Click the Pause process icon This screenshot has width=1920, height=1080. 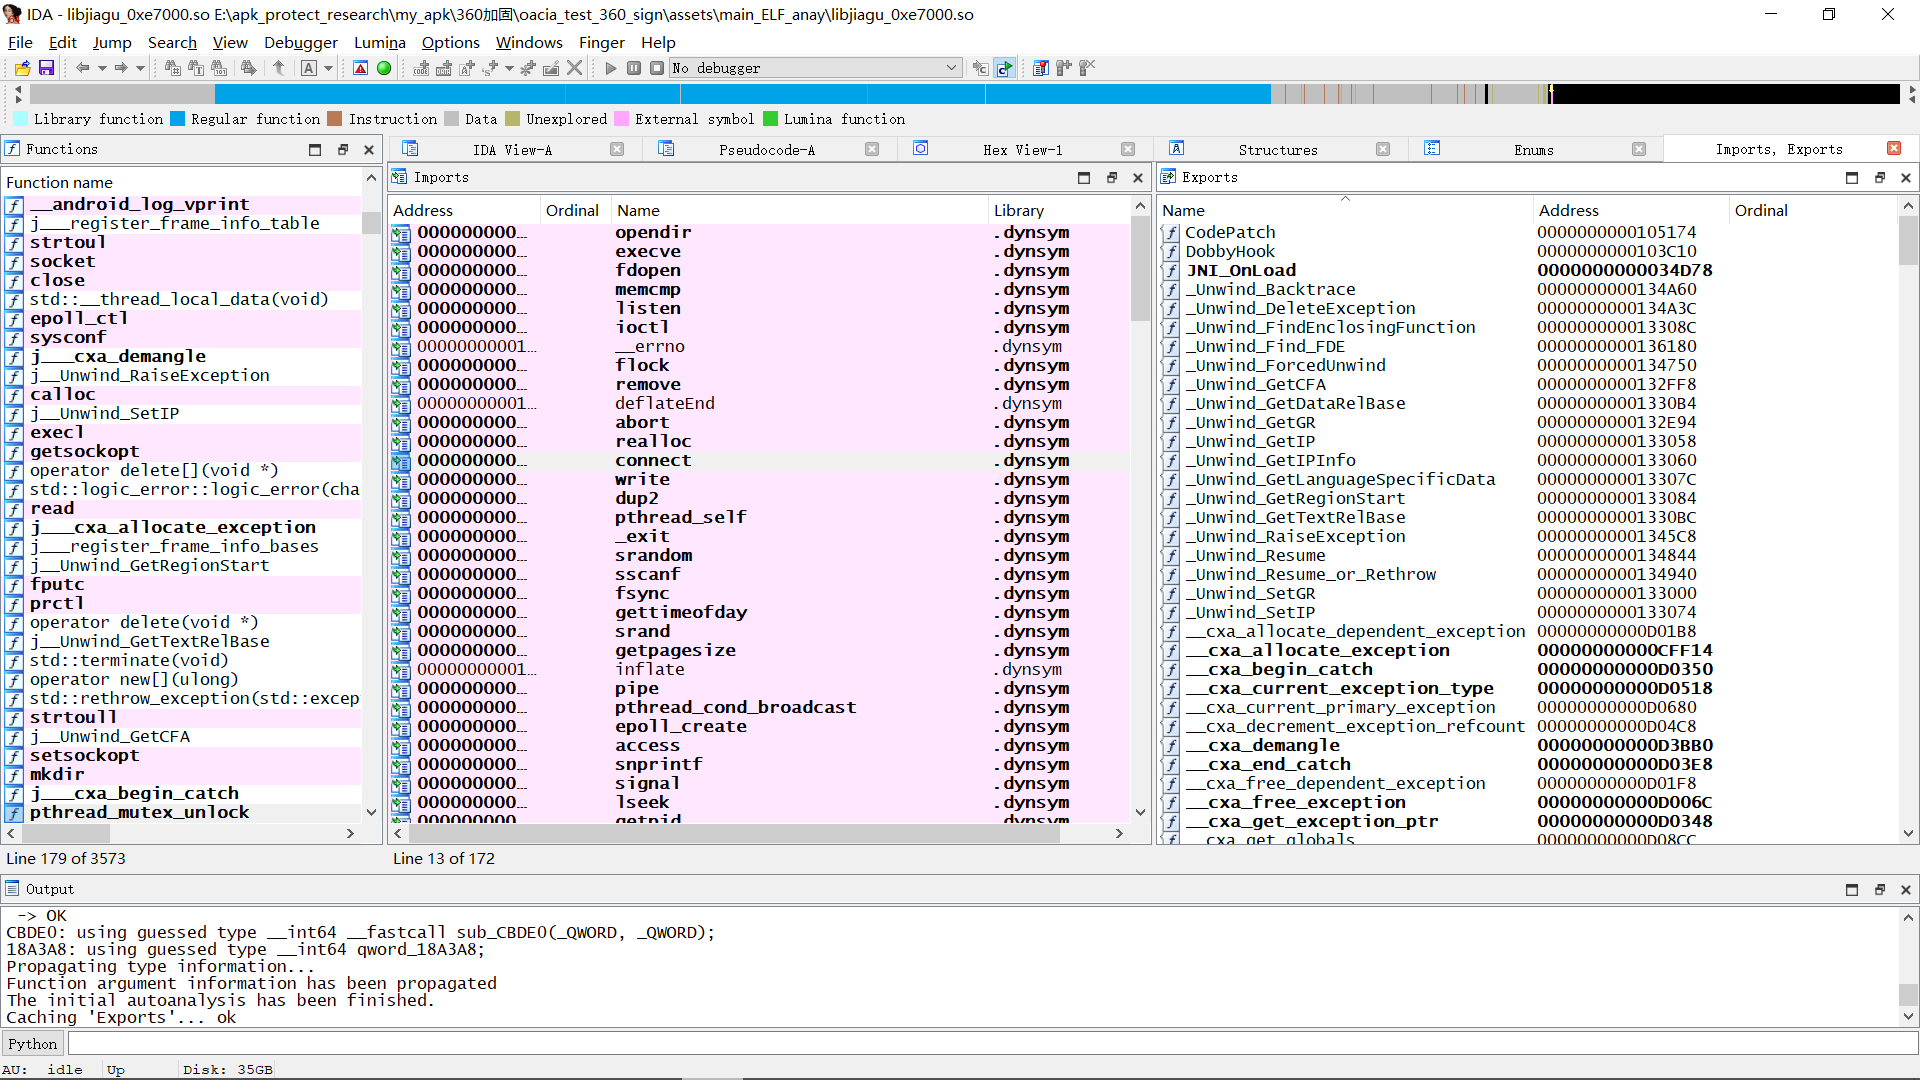(634, 68)
